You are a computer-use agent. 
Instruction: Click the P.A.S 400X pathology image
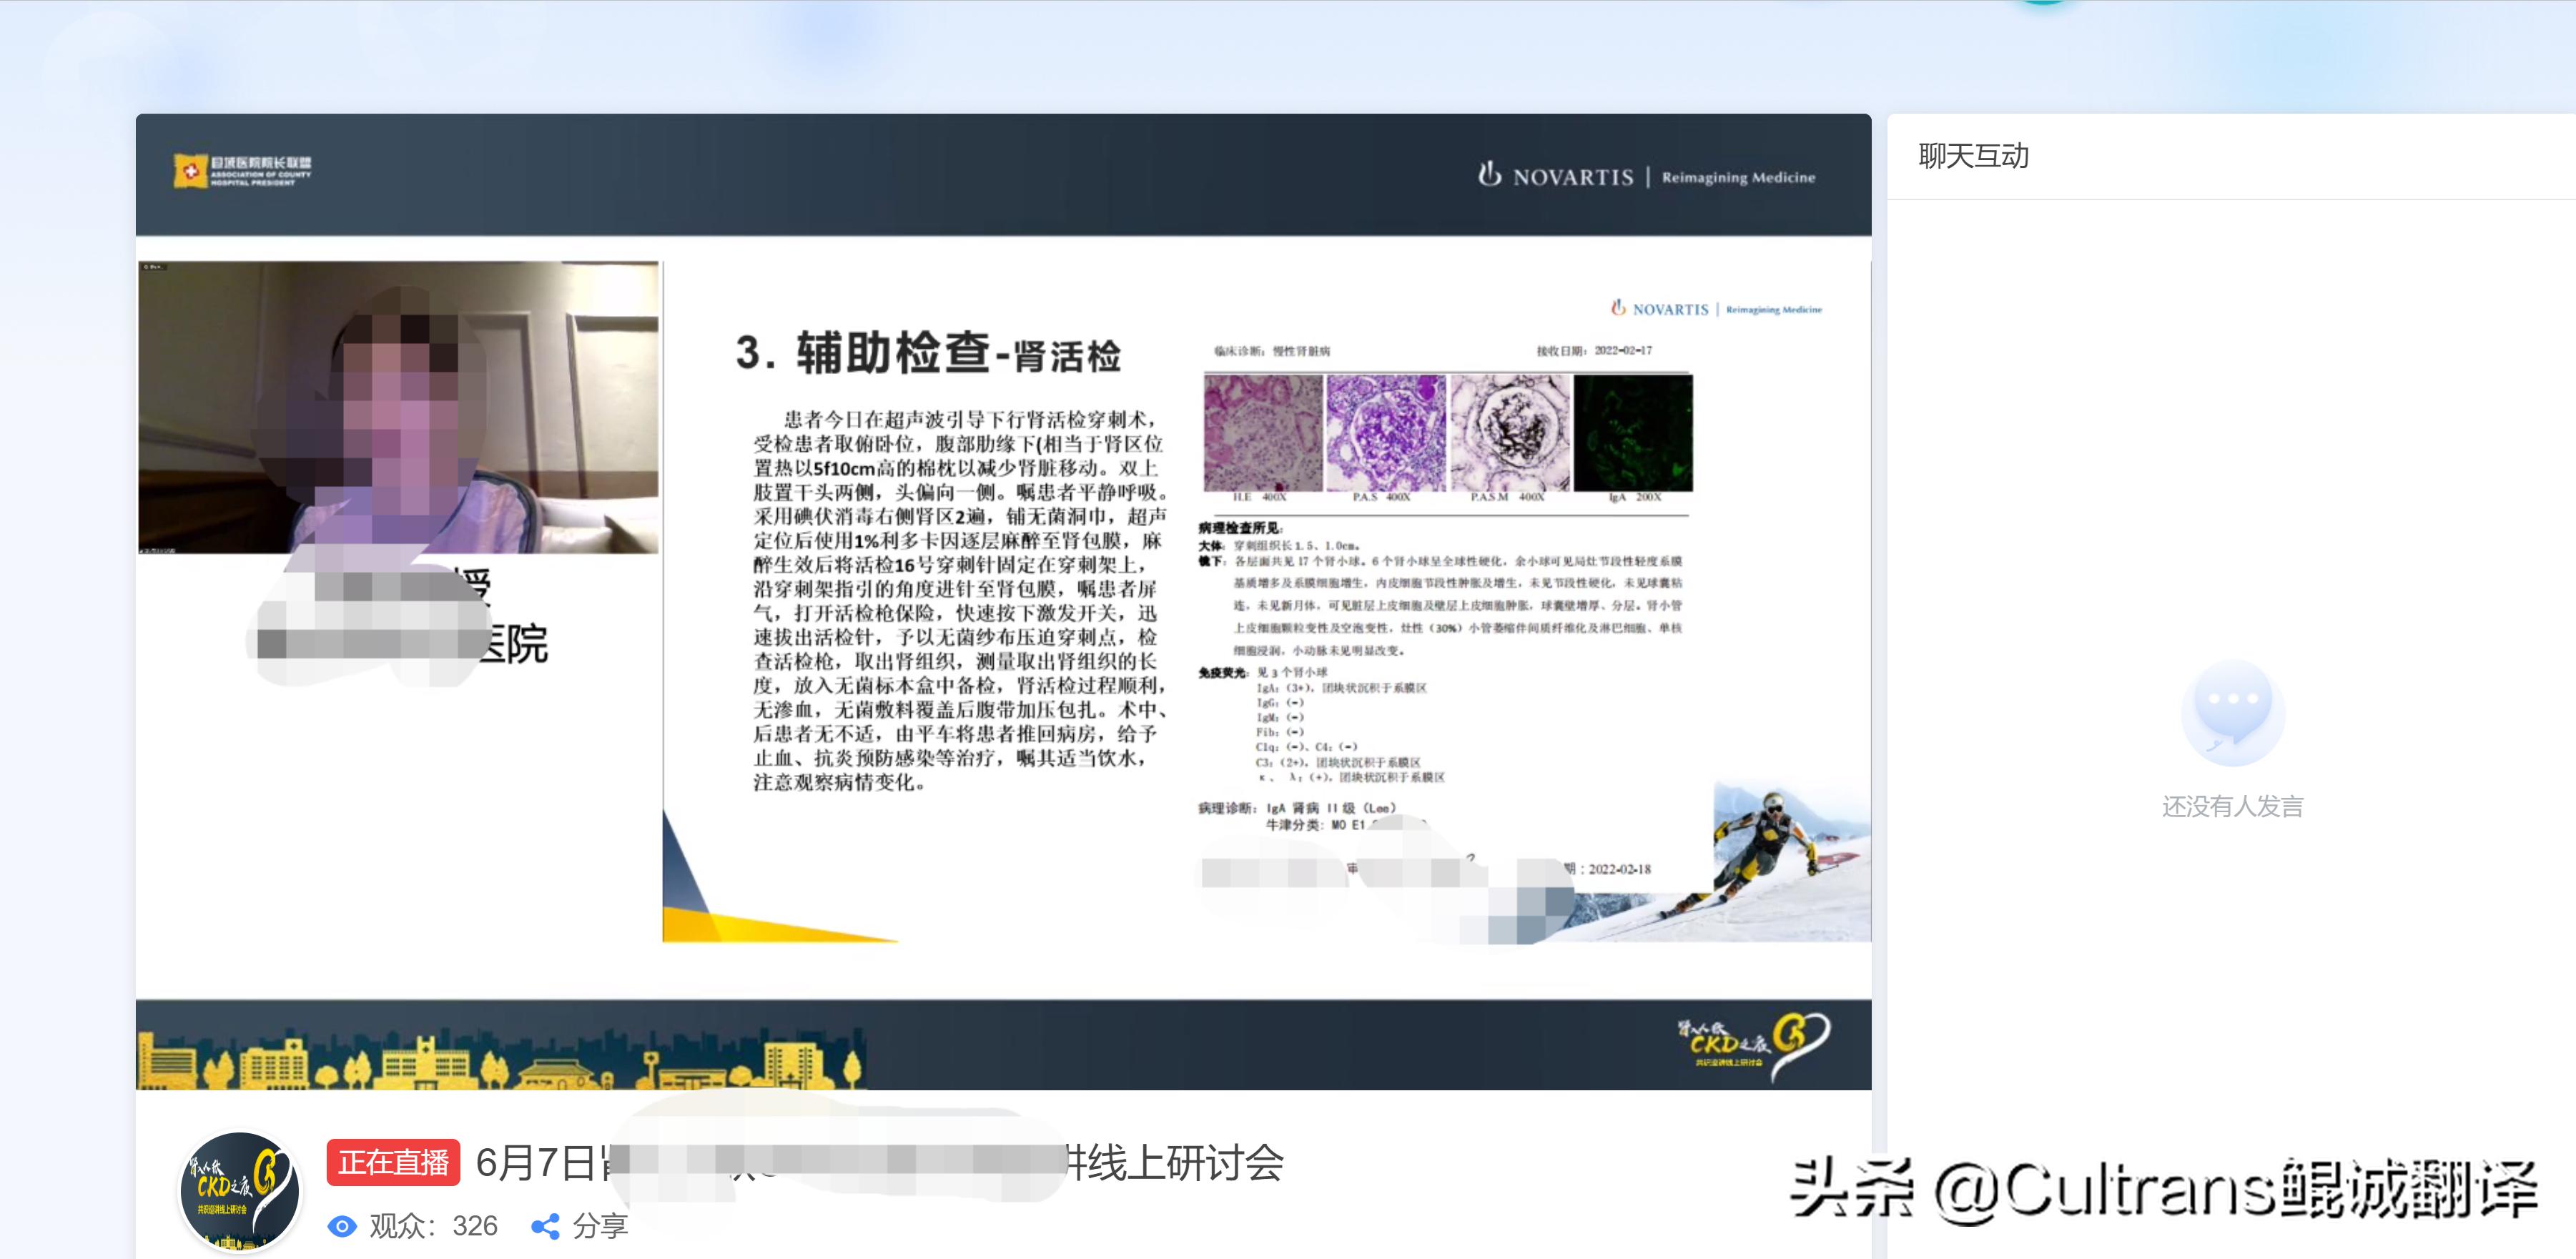1386,433
